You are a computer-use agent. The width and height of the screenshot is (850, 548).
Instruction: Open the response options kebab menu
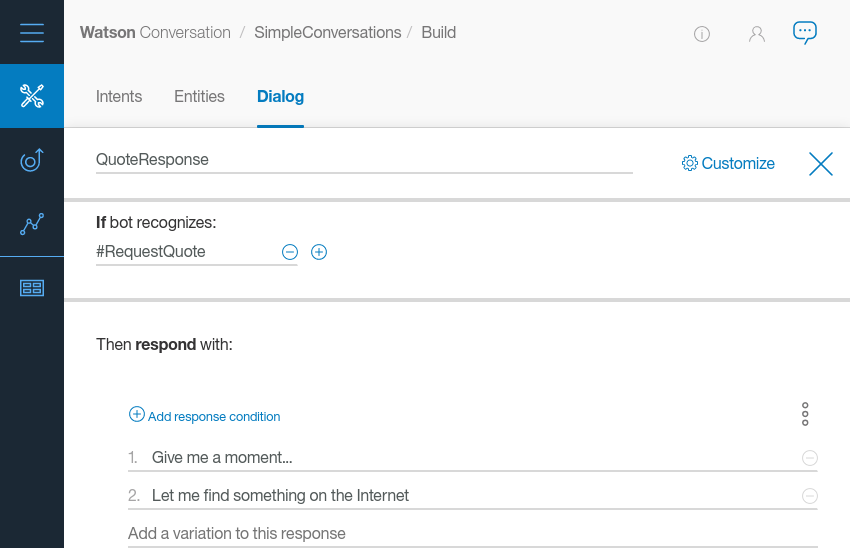pyautogui.click(x=805, y=414)
